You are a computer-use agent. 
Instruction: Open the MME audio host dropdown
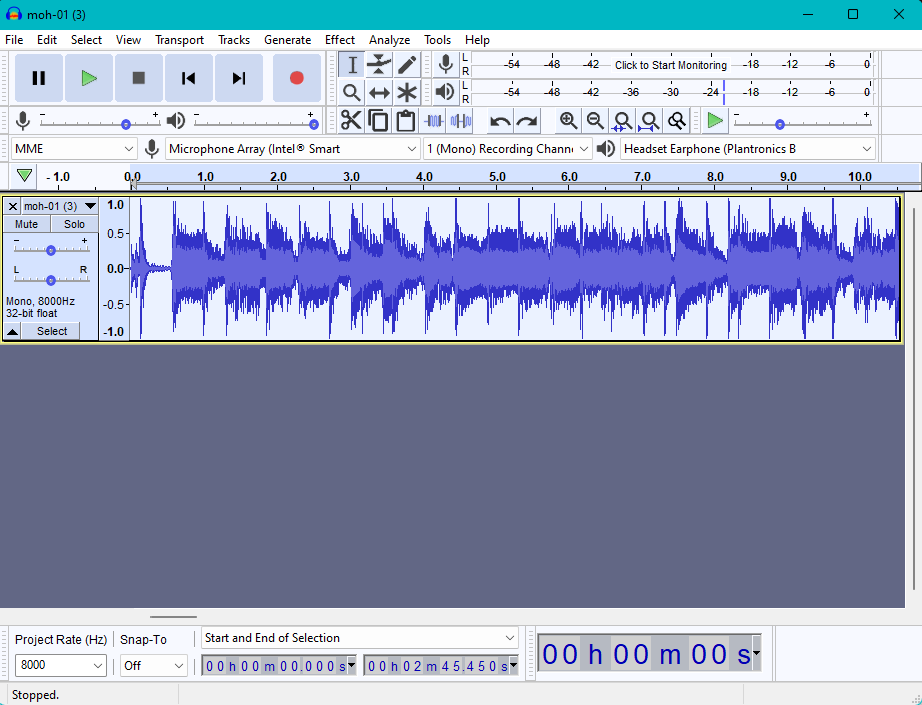tap(74, 149)
